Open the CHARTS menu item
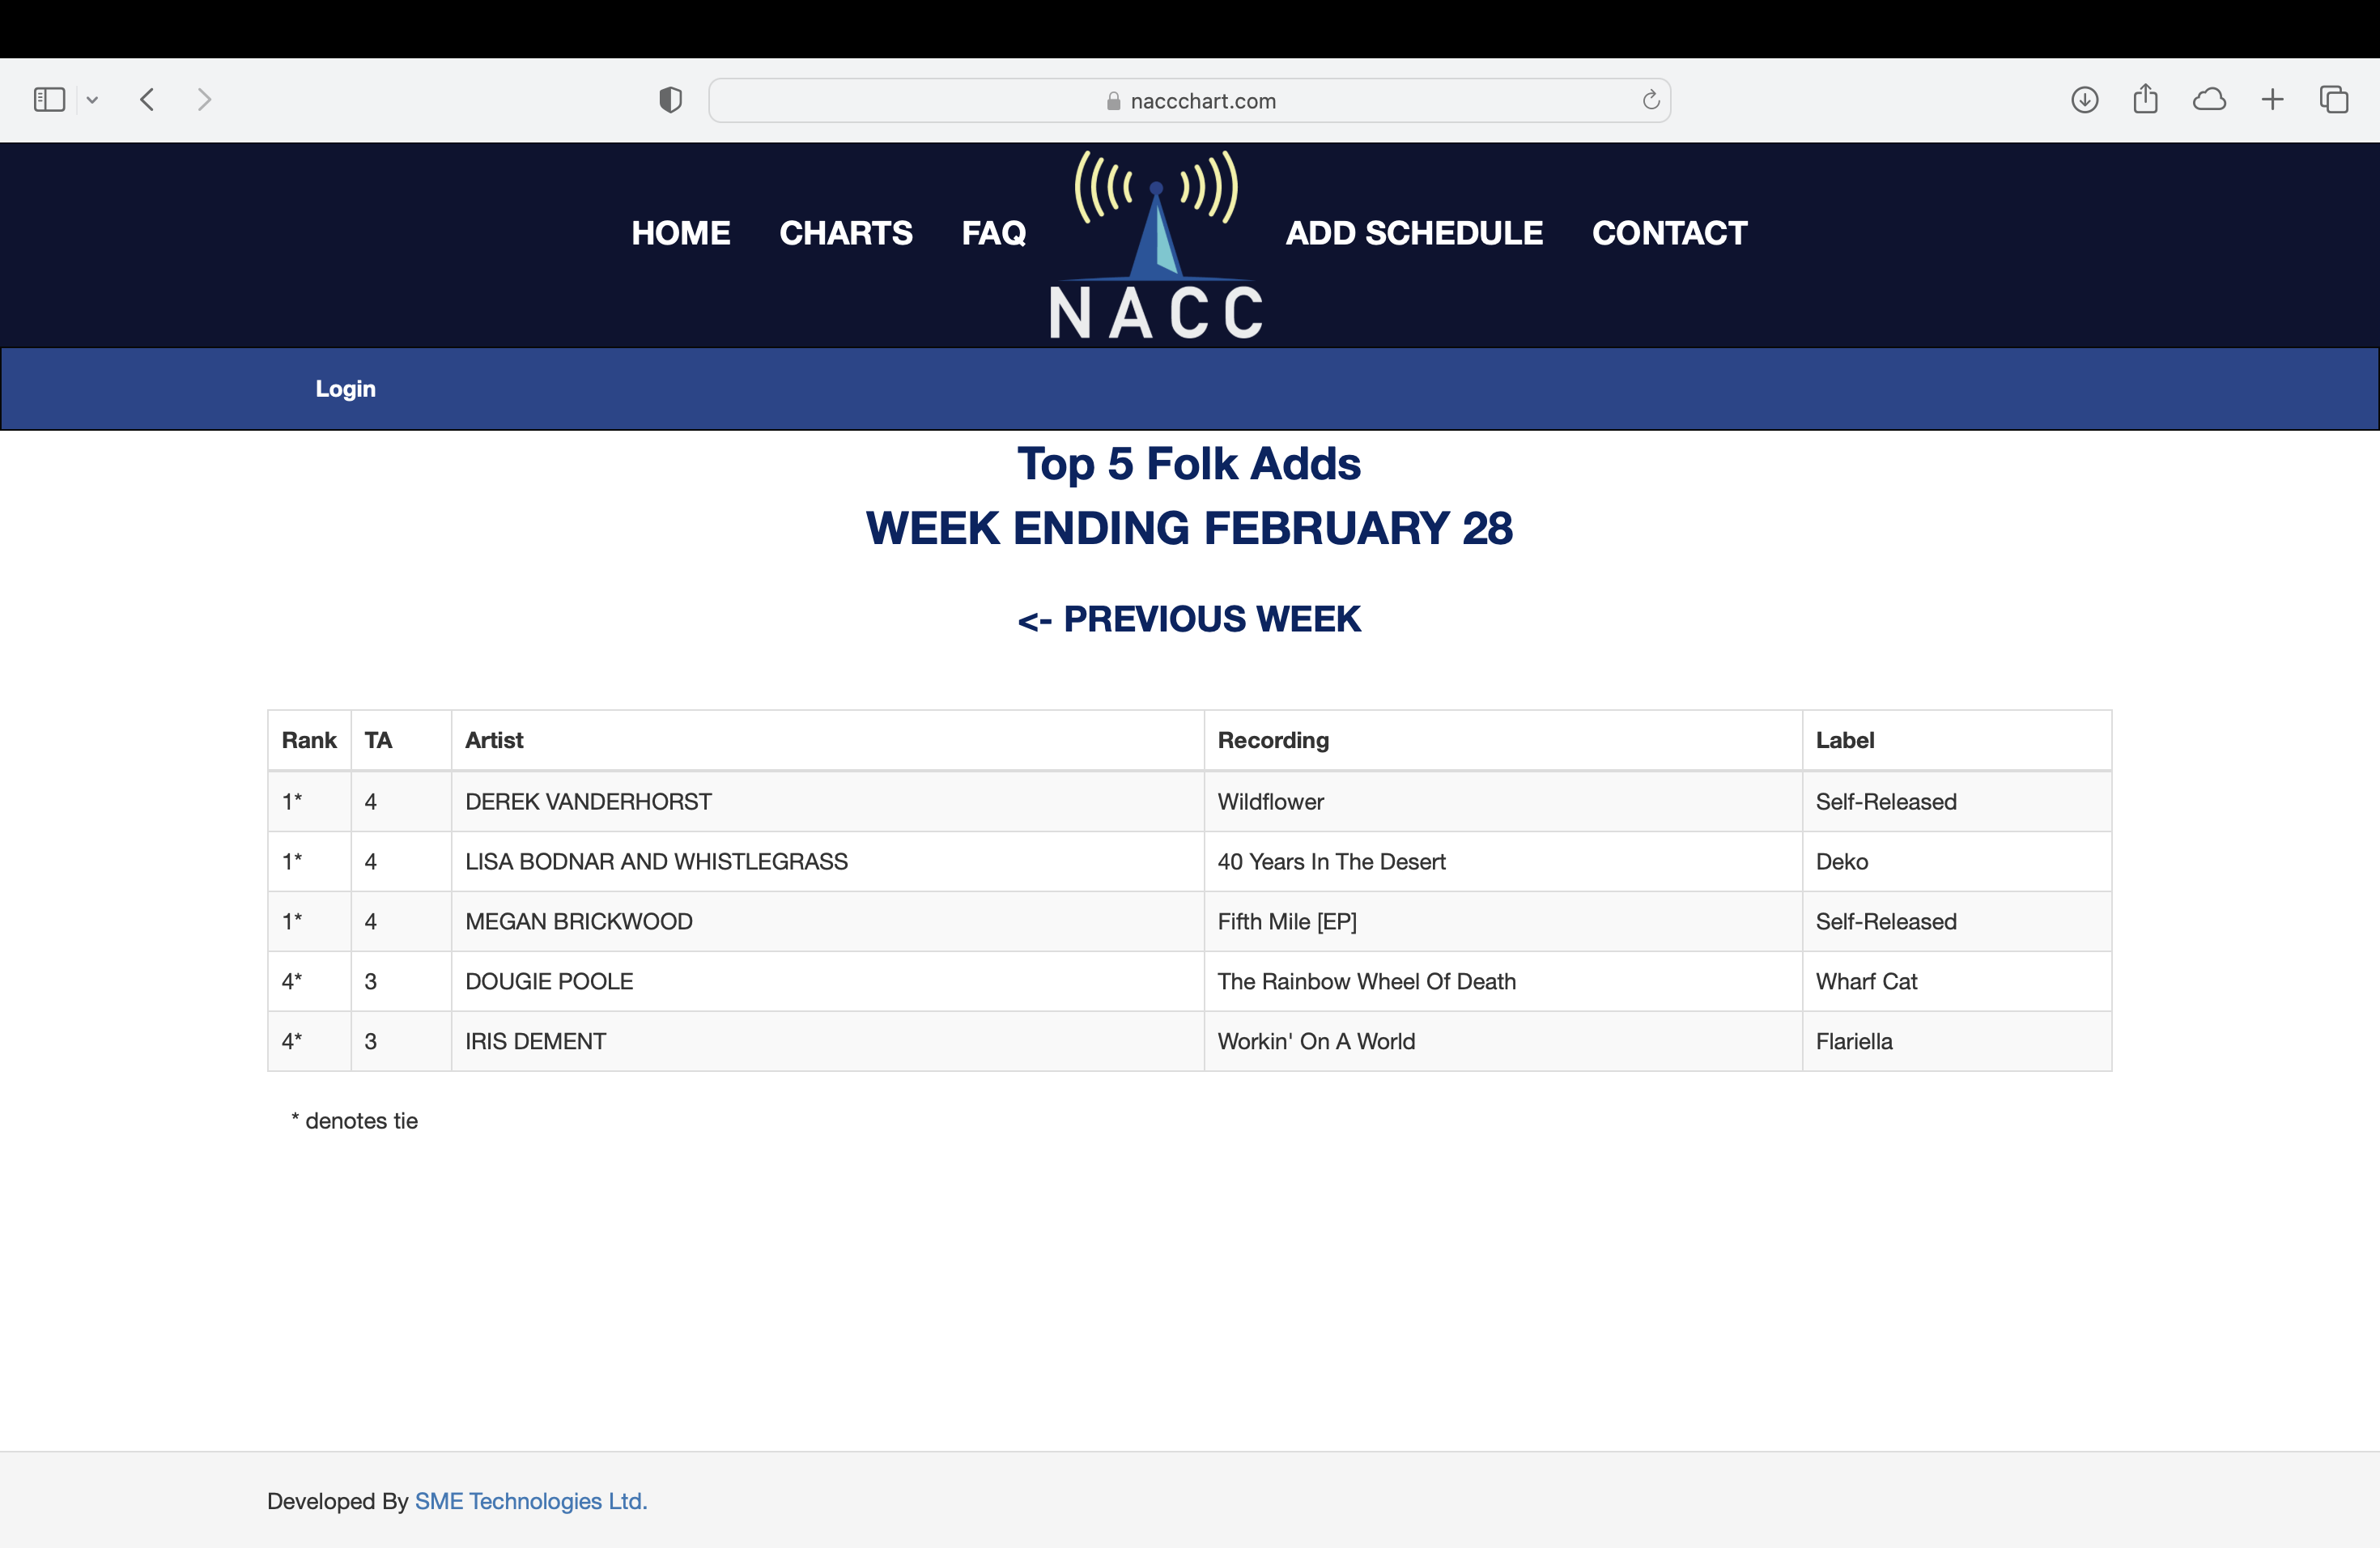 (845, 233)
